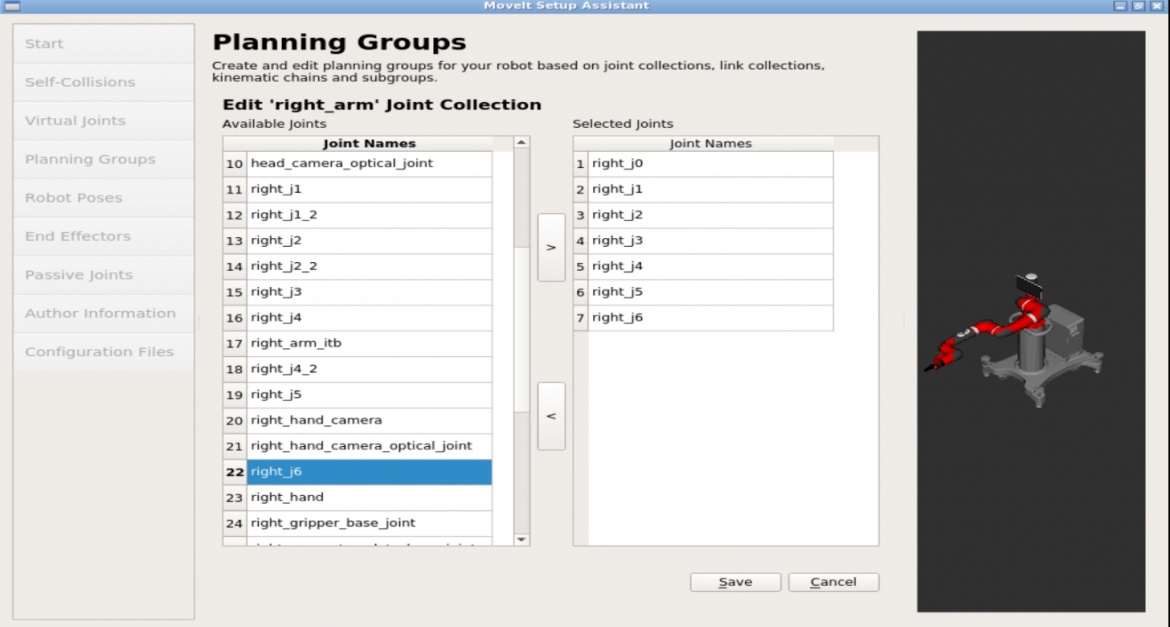Open Author Information section
Image resolution: width=1170 pixels, height=627 pixels.
coord(104,314)
